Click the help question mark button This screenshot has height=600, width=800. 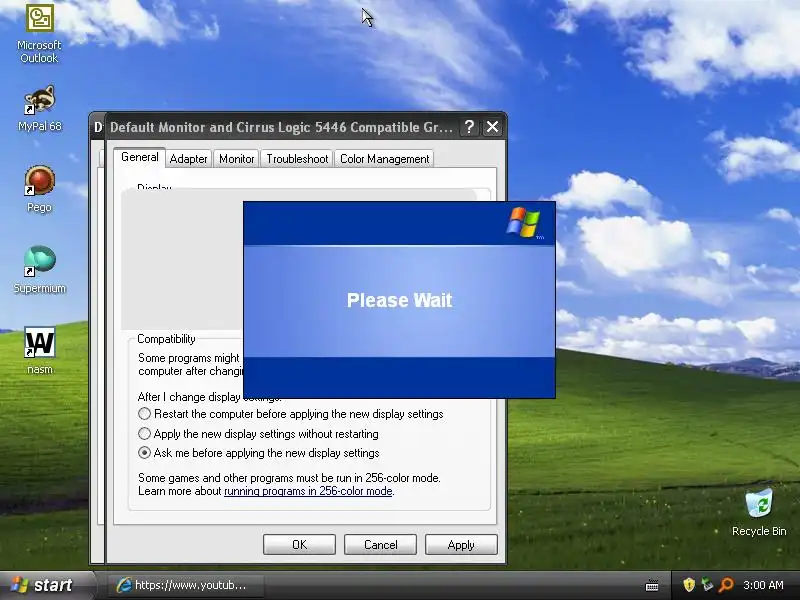click(469, 127)
